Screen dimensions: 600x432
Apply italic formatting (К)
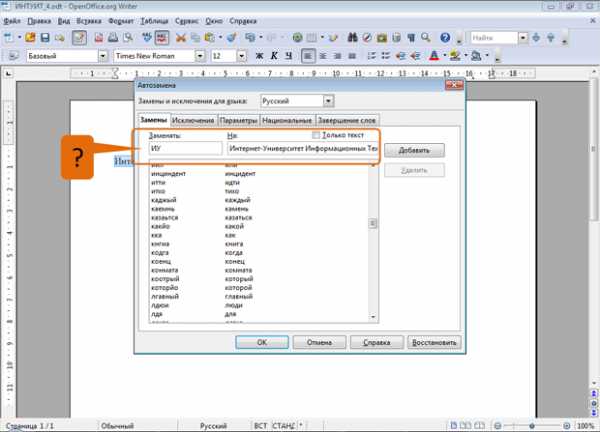274,56
